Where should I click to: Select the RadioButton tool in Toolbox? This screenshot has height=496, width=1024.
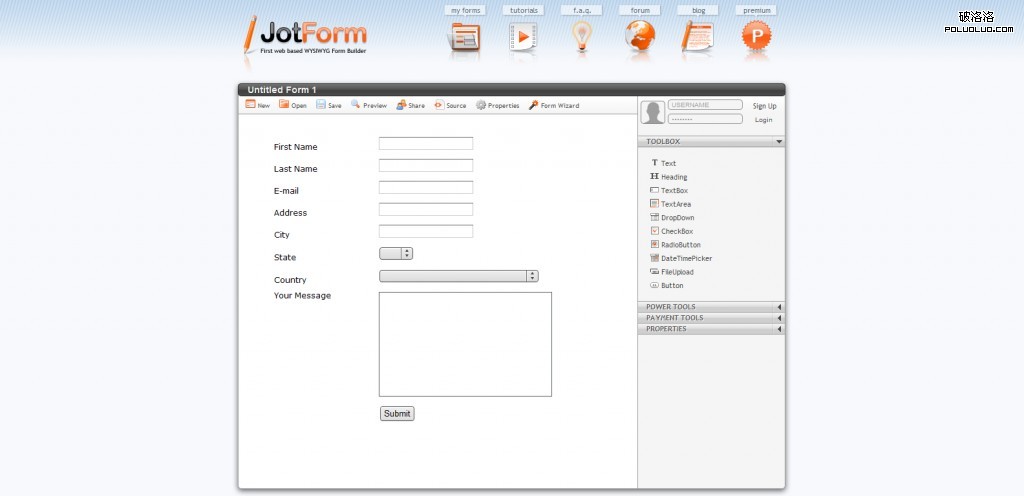click(680, 245)
